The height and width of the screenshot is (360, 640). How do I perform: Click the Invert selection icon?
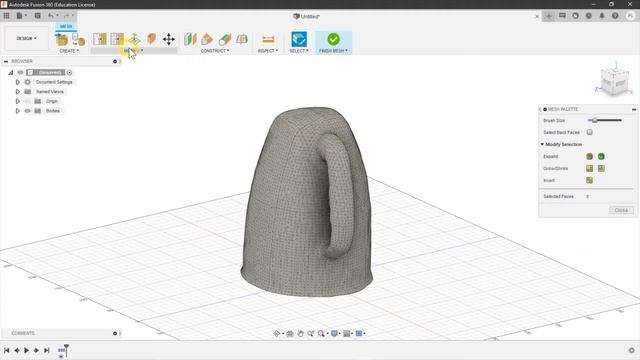click(x=589, y=180)
